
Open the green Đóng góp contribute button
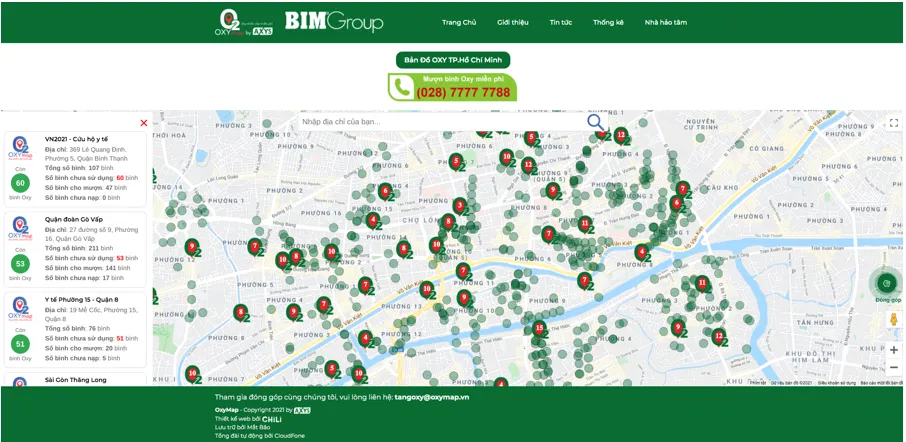click(887, 284)
